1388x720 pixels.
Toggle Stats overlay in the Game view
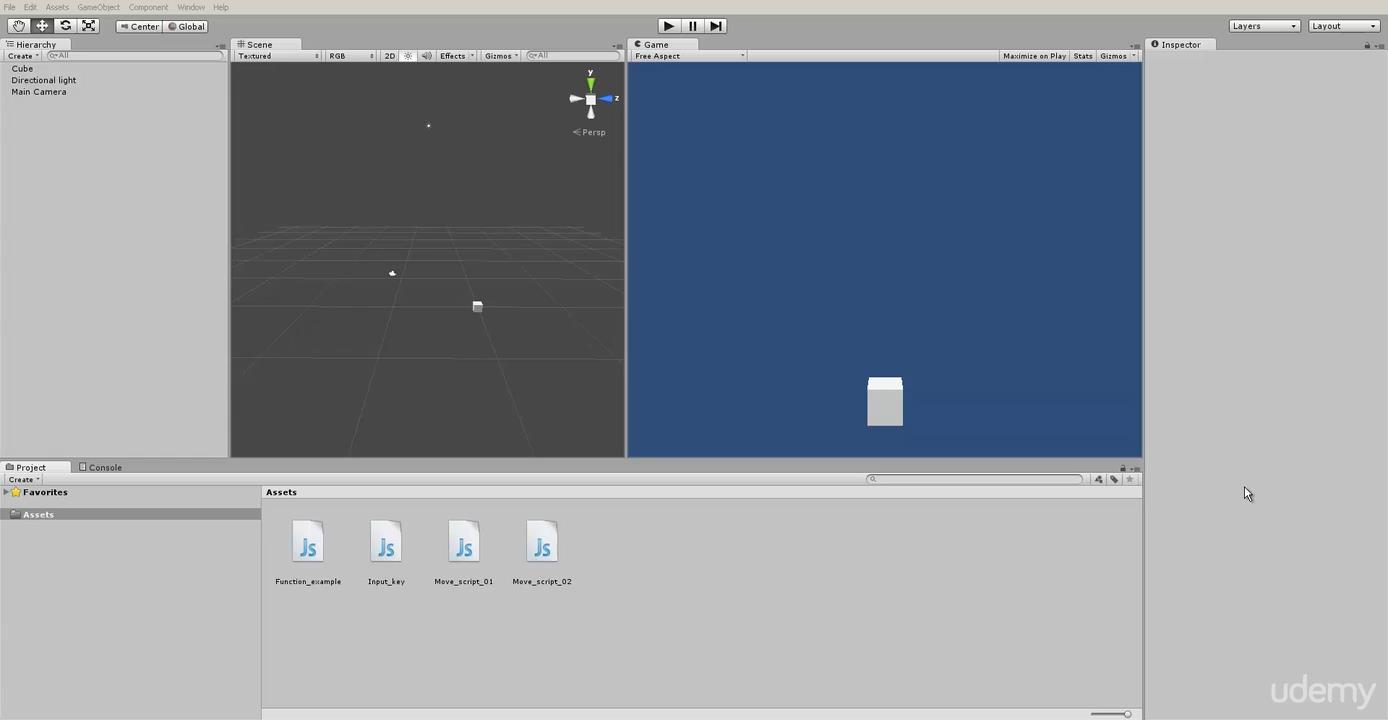[x=1082, y=56]
